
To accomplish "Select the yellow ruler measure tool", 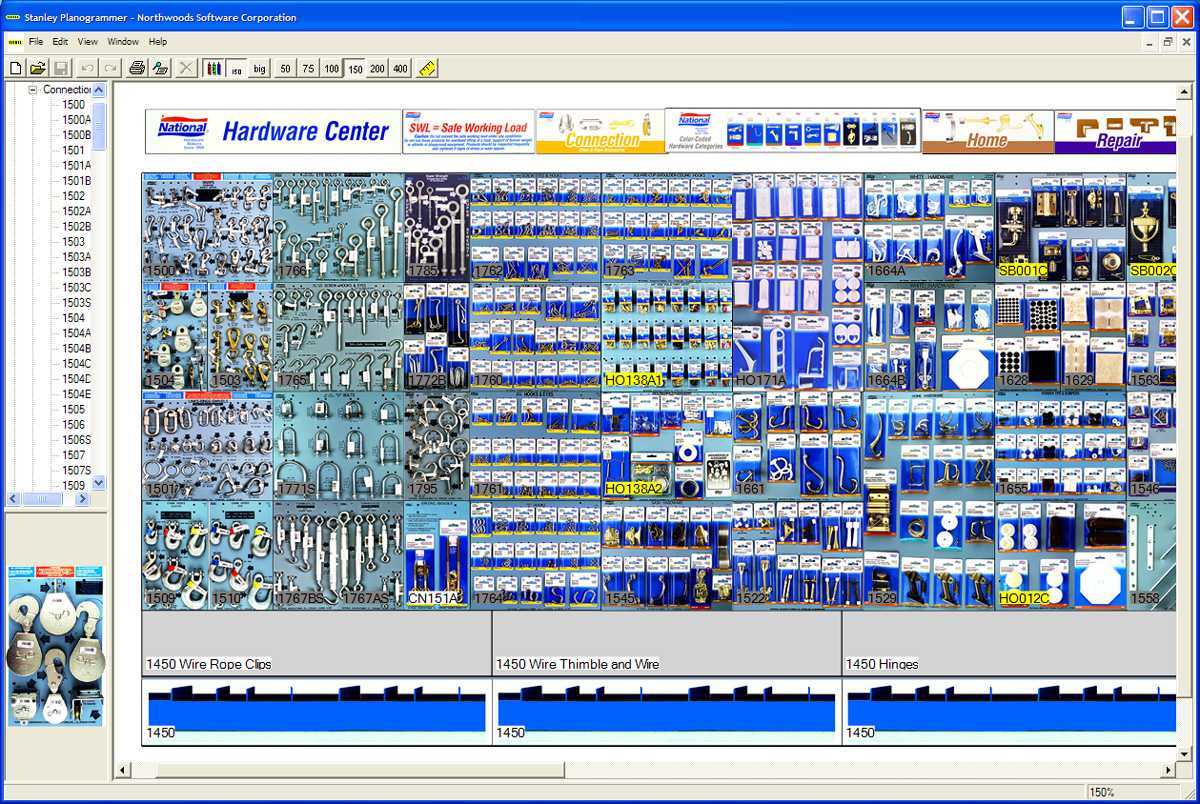I will point(427,68).
